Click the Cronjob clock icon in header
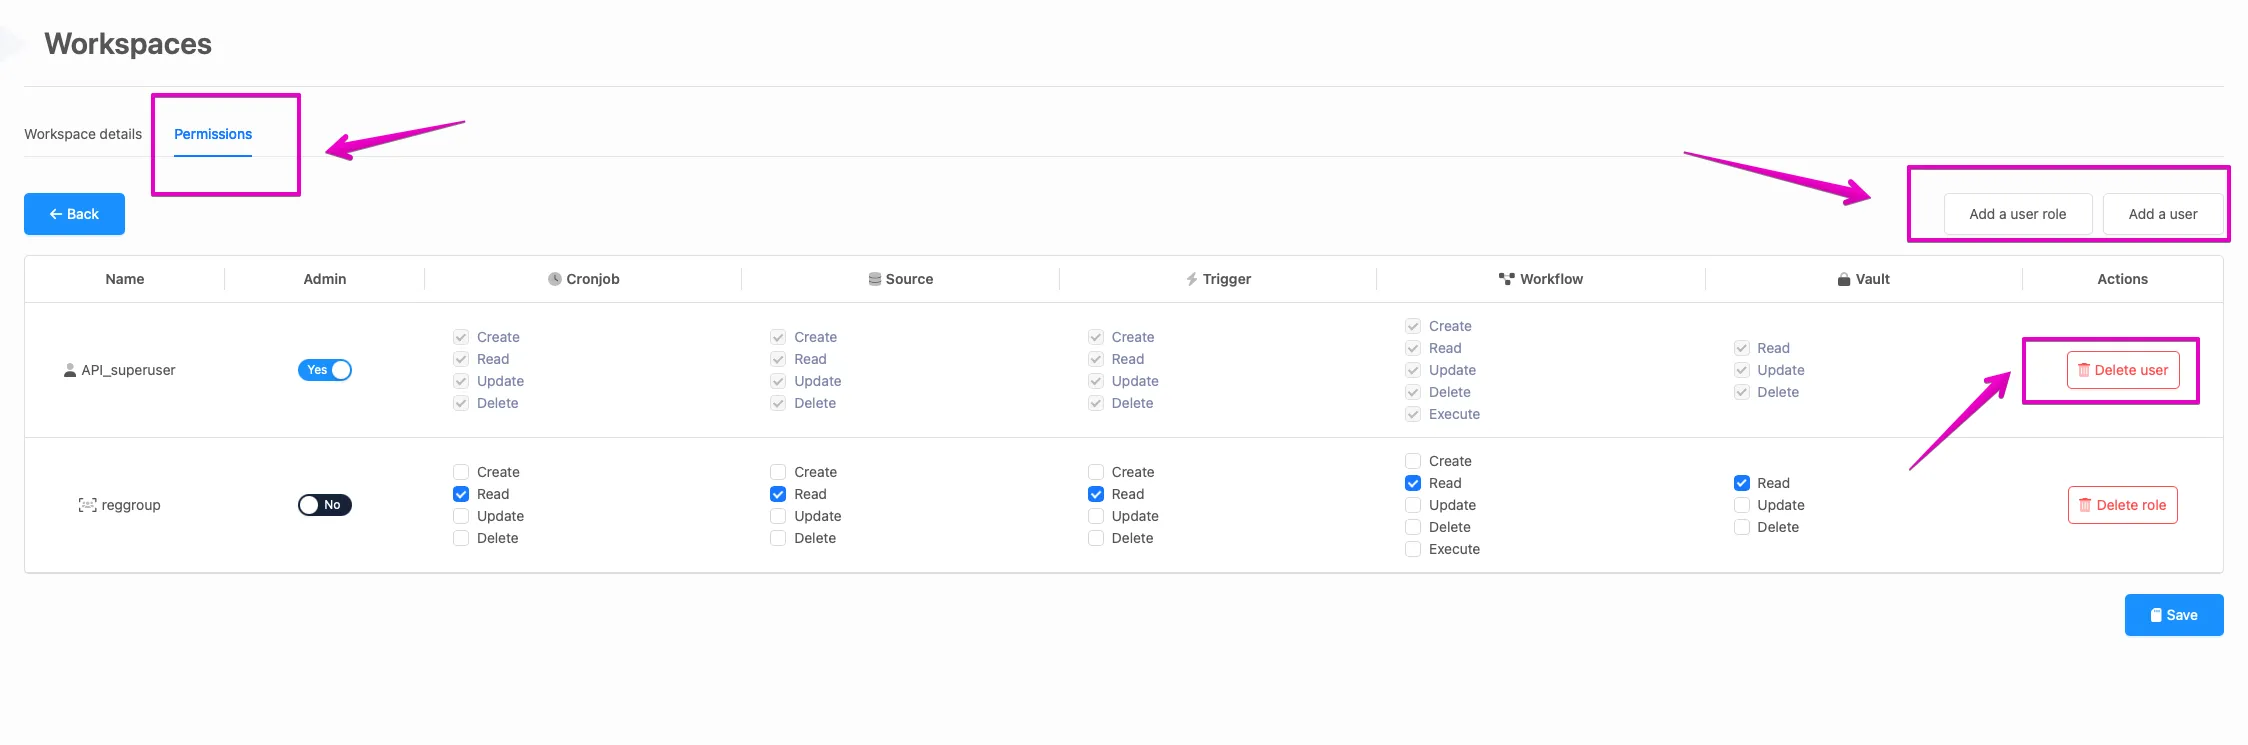This screenshot has height=745, width=2248. pos(555,279)
